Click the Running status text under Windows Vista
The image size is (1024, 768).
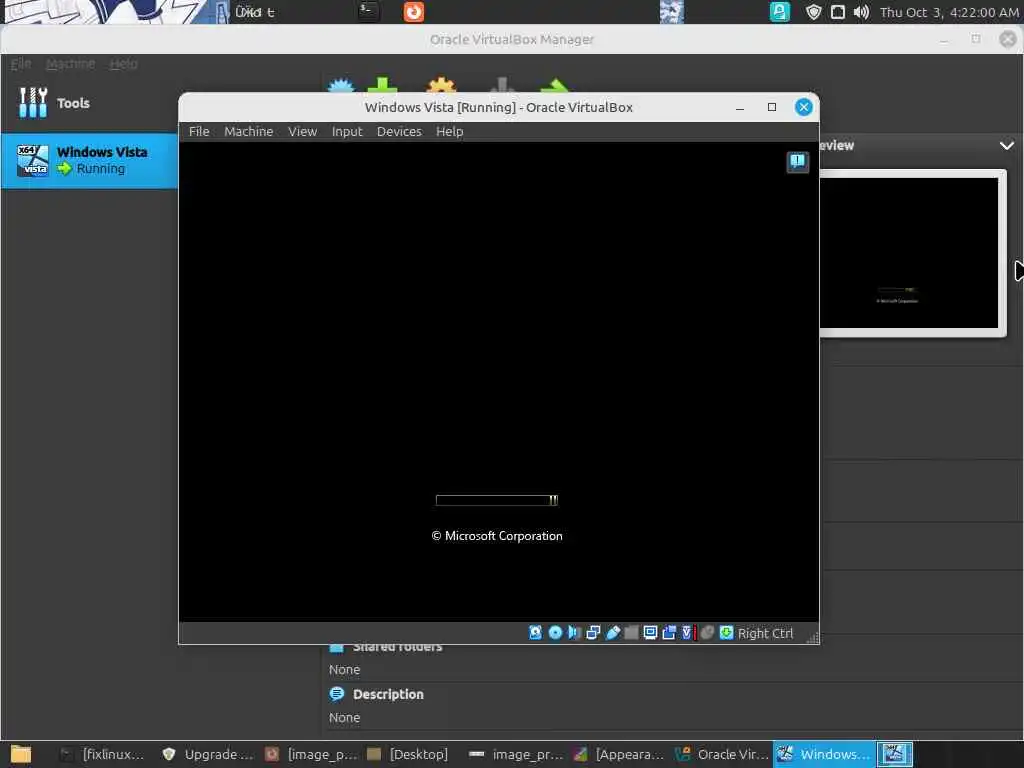click(x=101, y=168)
